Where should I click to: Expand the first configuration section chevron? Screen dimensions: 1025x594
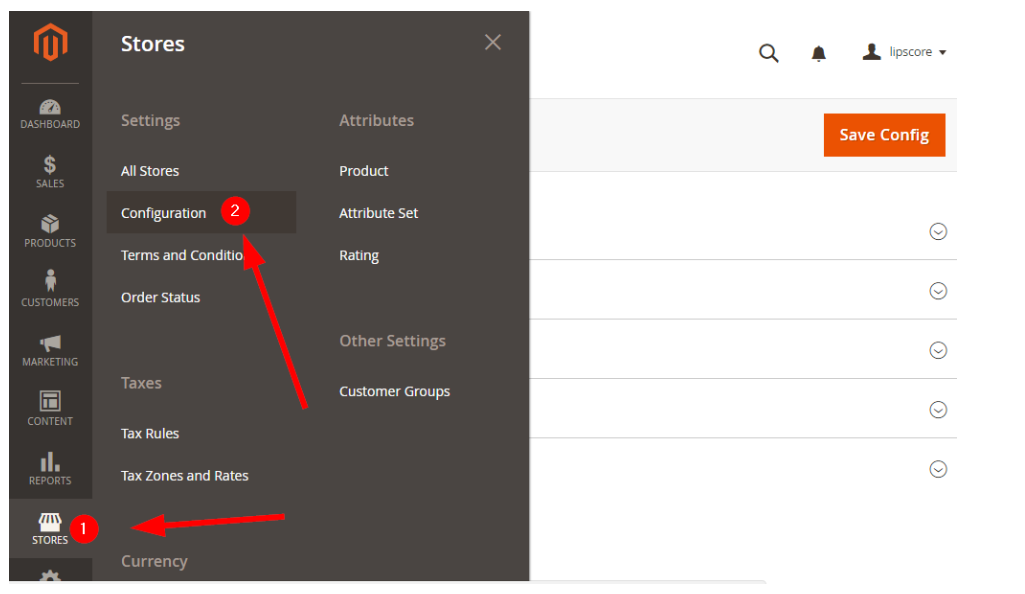[x=938, y=232]
